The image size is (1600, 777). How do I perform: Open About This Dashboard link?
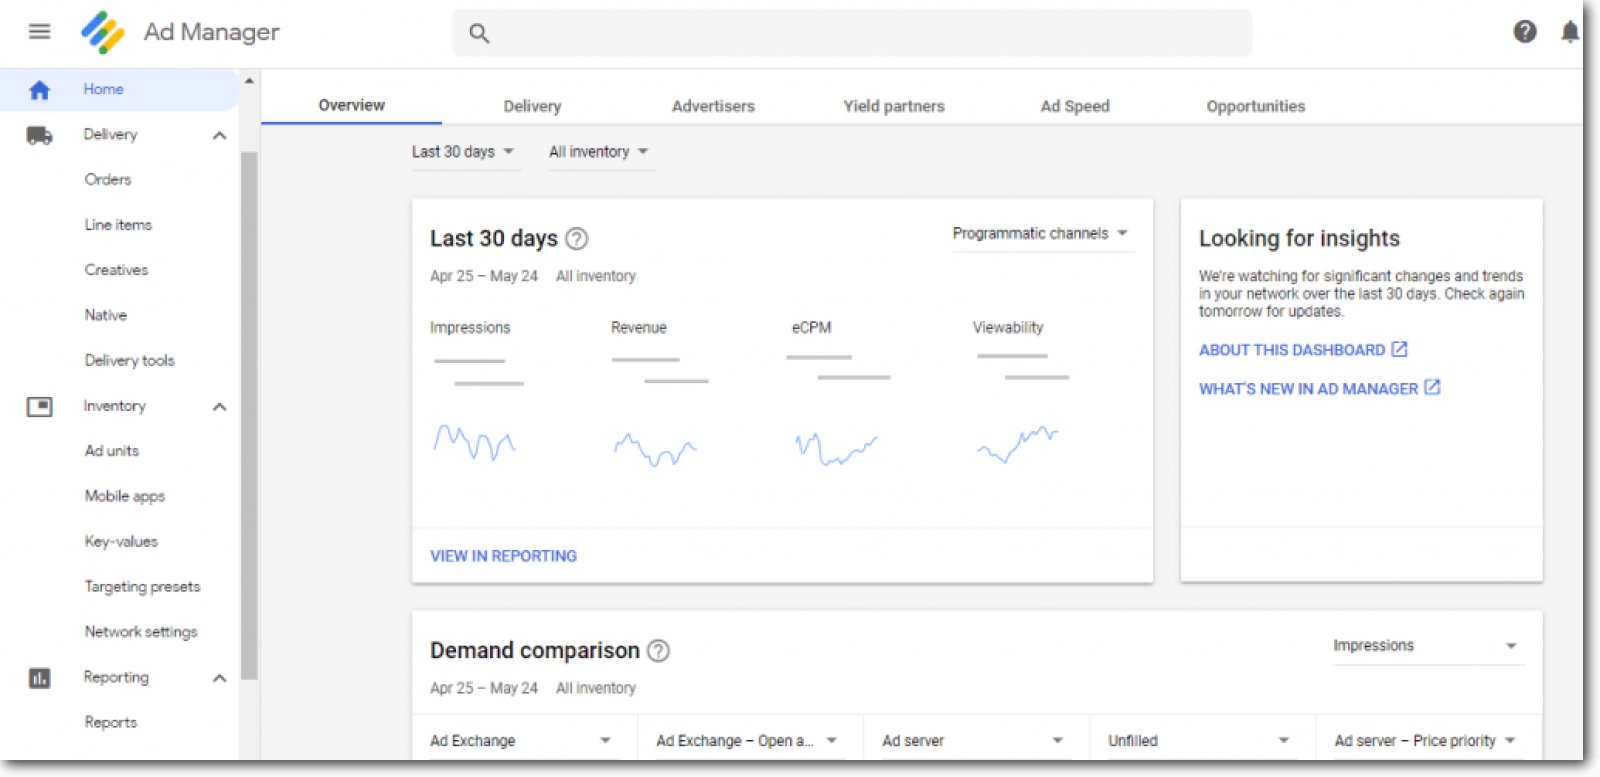point(1292,350)
